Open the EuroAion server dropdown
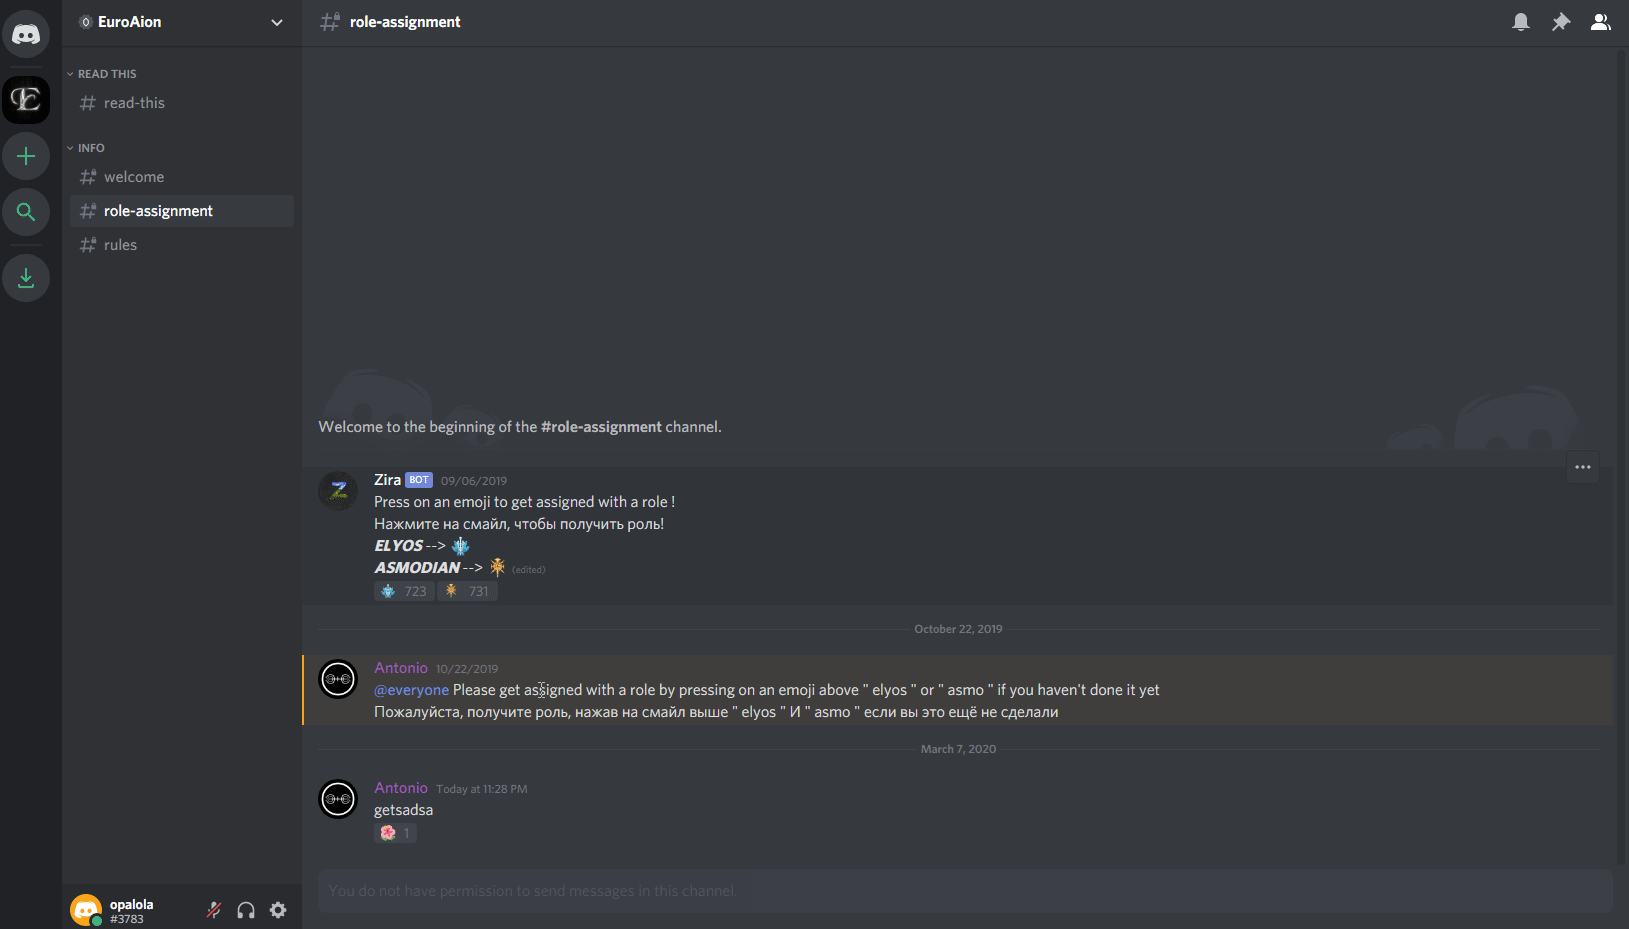1629x929 pixels. [x=182, y=22]
